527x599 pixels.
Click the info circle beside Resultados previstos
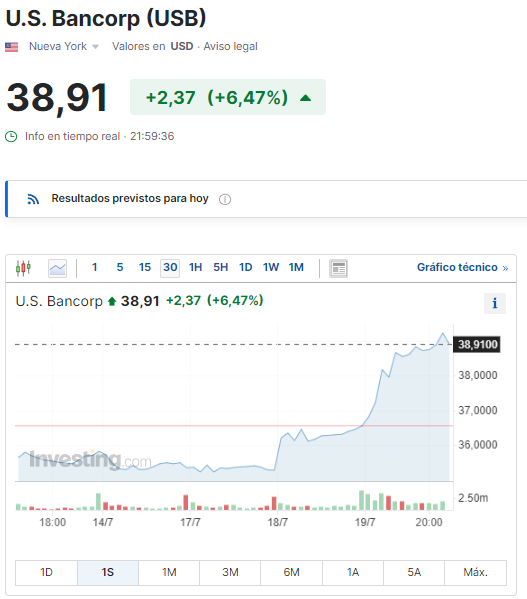[x=225, y=199]
